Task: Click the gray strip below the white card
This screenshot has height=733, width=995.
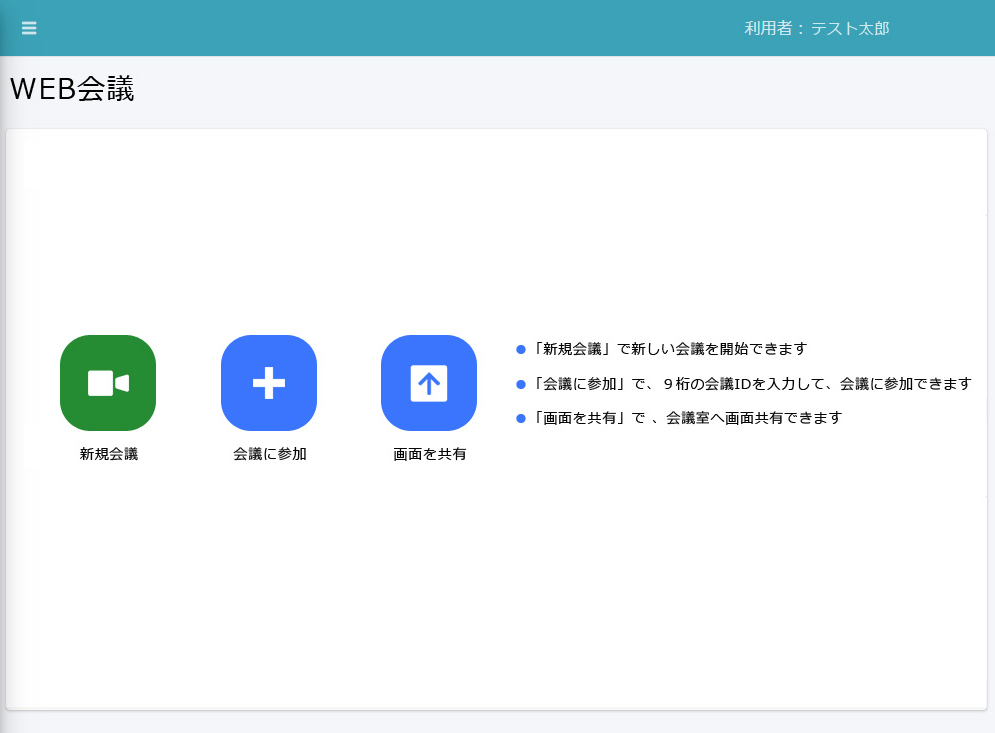Action: pos(497,722)
